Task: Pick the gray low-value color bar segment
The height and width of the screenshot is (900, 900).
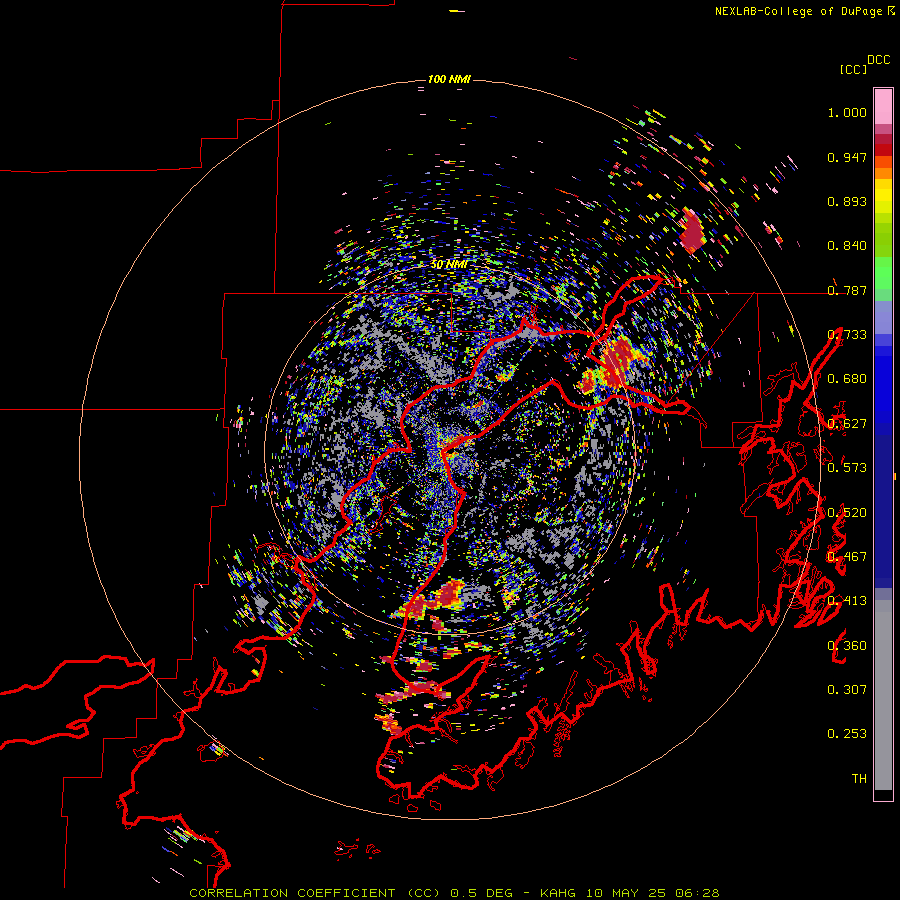Action: pos(883,695)
